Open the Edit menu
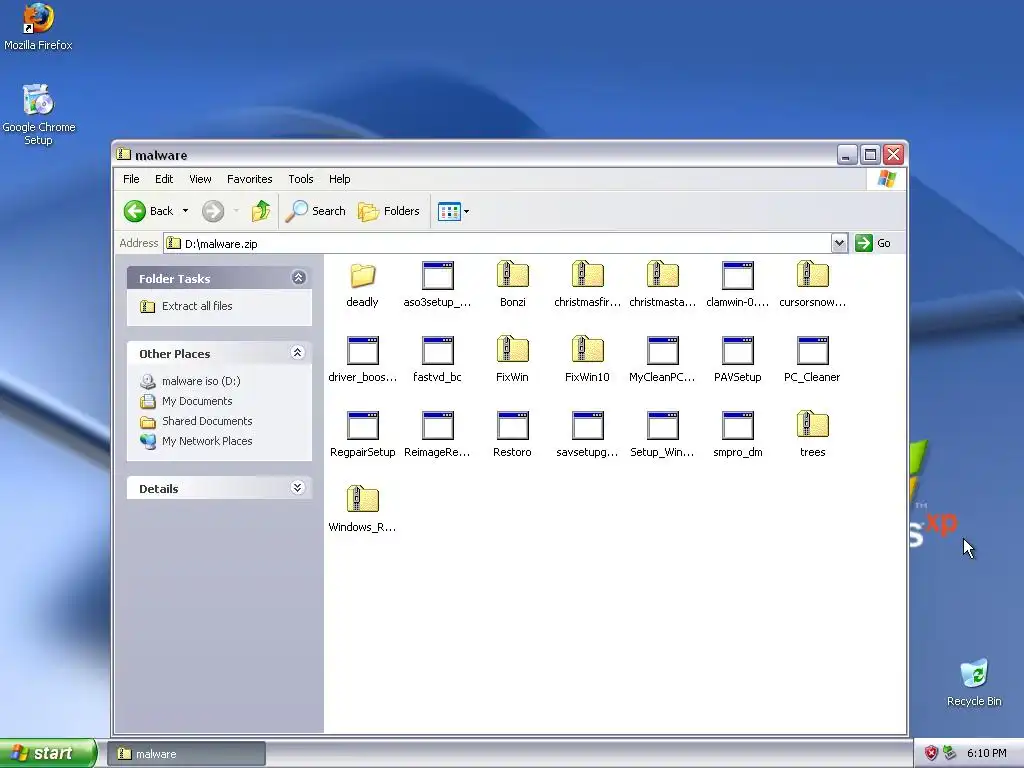This screenshot has width=1024, height=768. [164, 179]
